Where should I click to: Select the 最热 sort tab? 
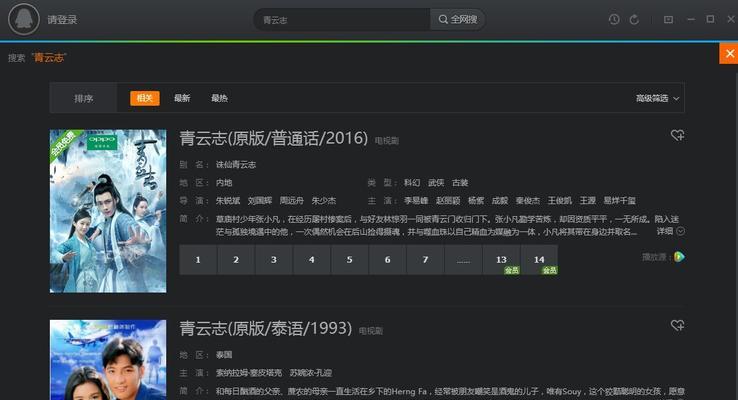click(x=219, y=98)
